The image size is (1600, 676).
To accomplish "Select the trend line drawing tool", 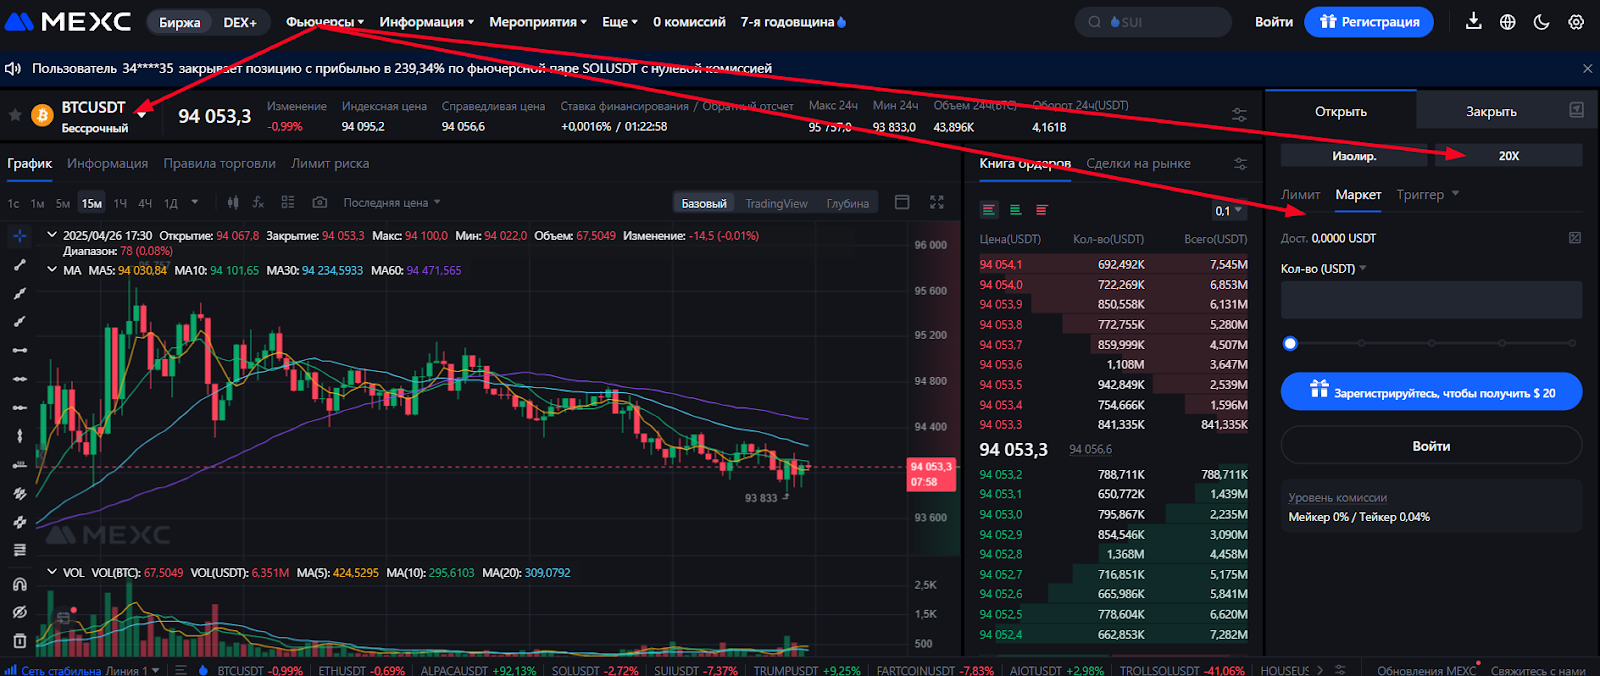I will point(19,265).
